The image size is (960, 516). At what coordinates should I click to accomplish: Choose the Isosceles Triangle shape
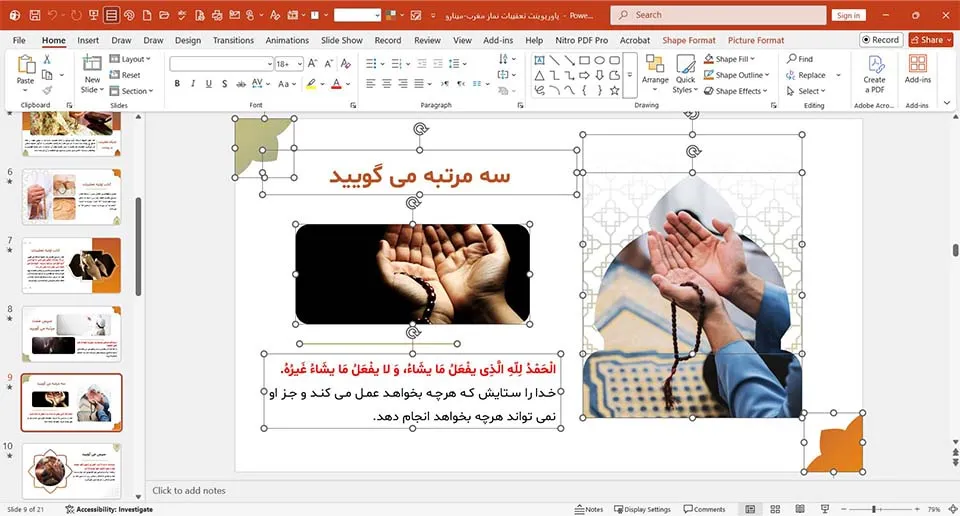[539, 75]
